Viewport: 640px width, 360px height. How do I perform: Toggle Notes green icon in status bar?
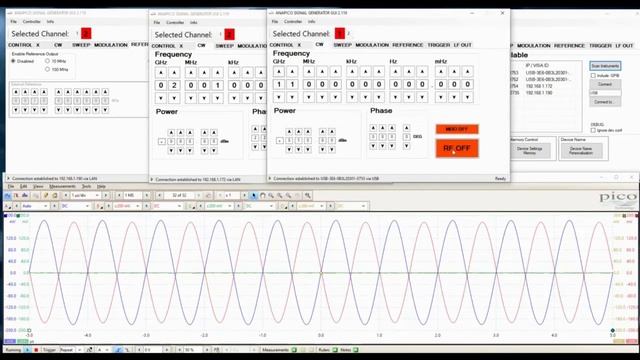click(x=356, y=350)
